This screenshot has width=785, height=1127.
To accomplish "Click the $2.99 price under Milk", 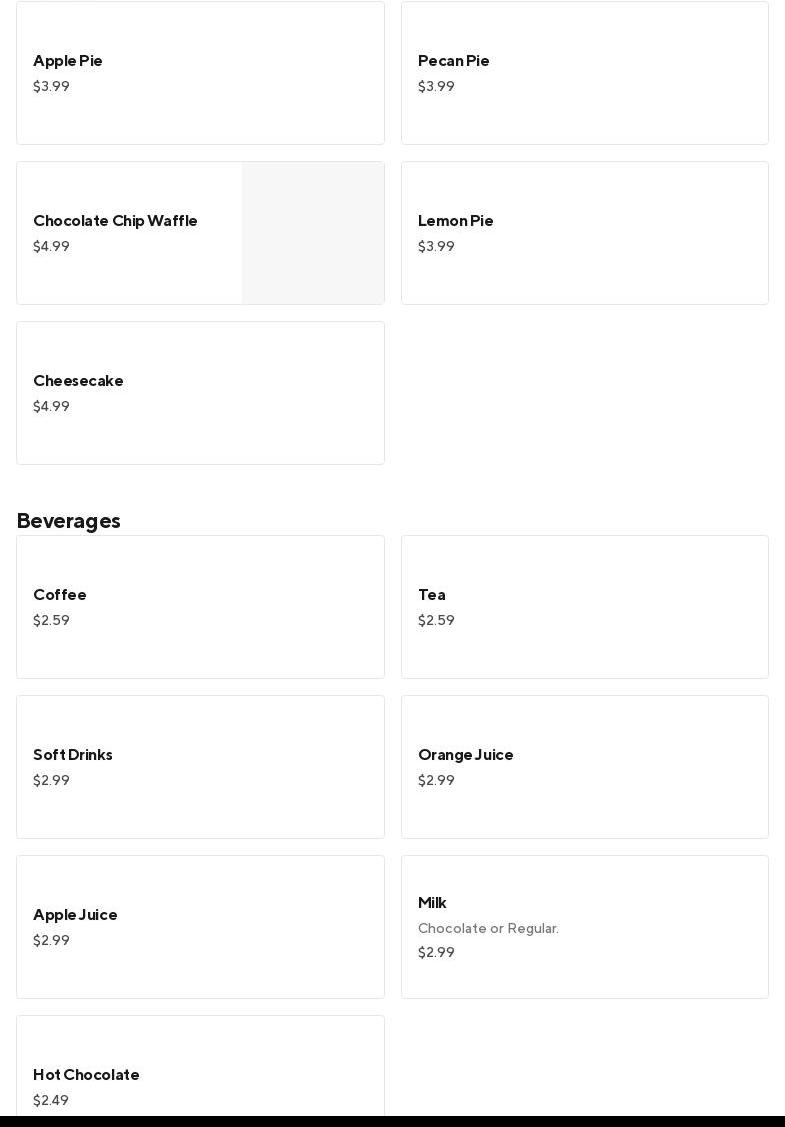I will coord(436,953).
